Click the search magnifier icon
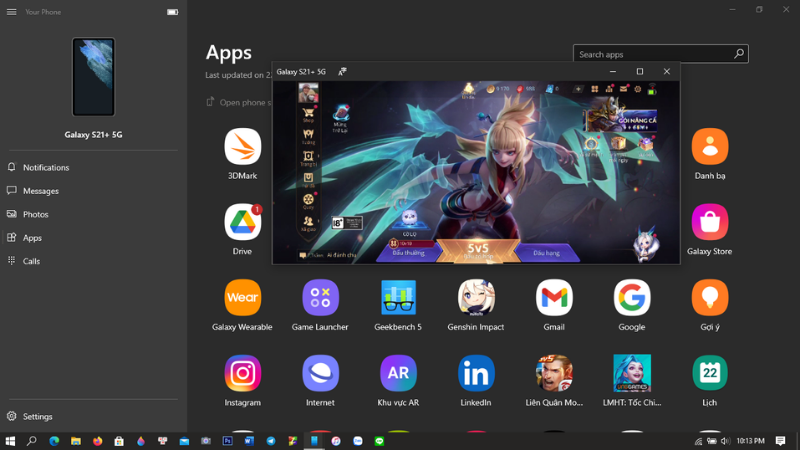The height and width of the screenshot is (450, 800). point(738,54)
